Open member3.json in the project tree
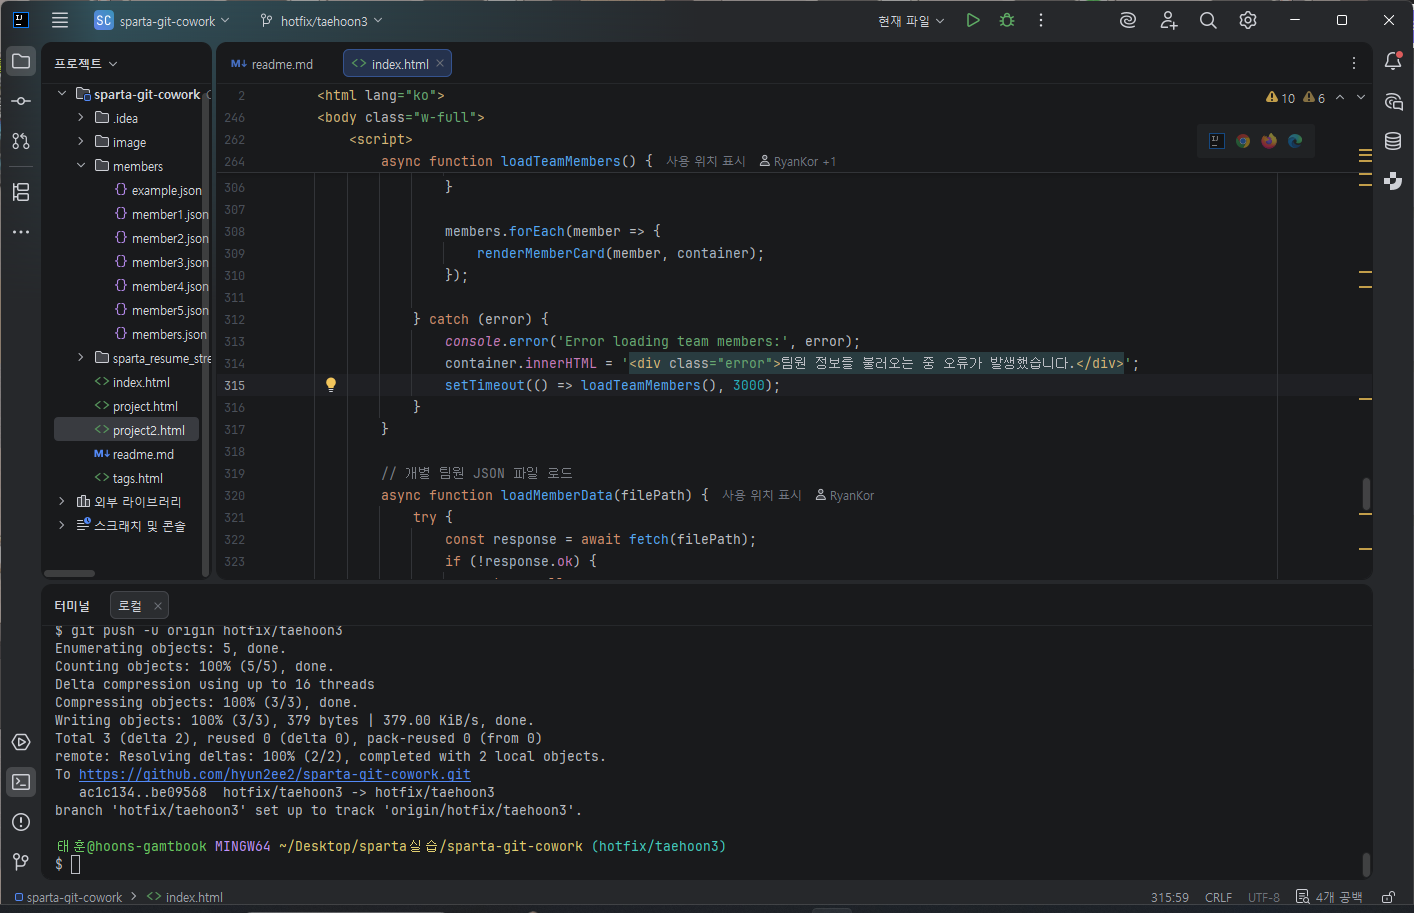Image resolution: width=1414 pixels, height=913 pixels. coord(169,262)
